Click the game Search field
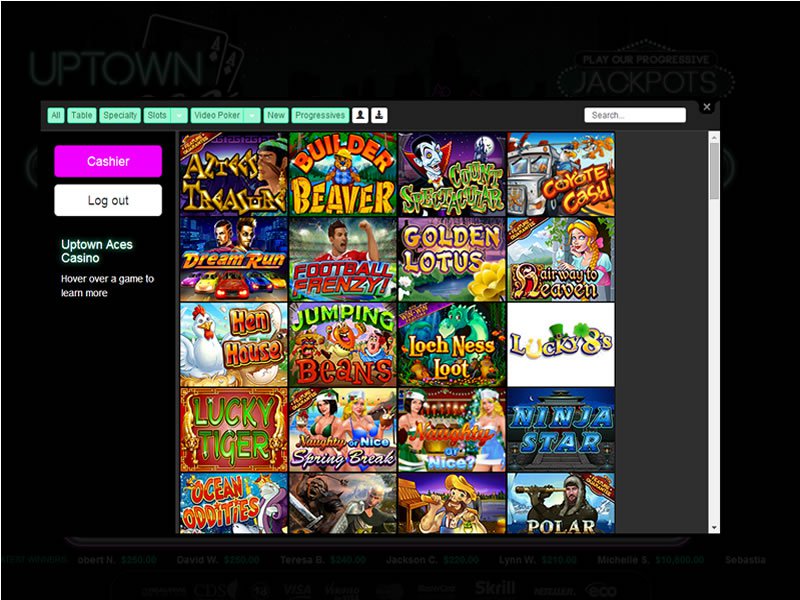The width and height of the screenshot is (800, 600). point(635,115)
